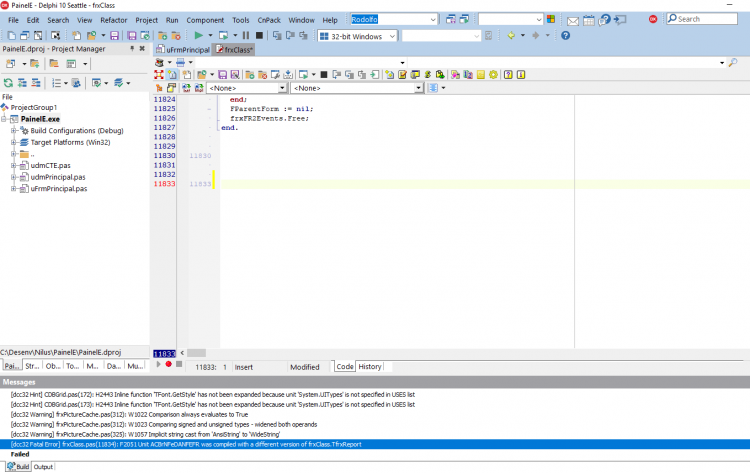The width and height of the screenshot is (750, 473).
Task: Click the Refresh icon in Project Manager
Action: click(8, 83)
